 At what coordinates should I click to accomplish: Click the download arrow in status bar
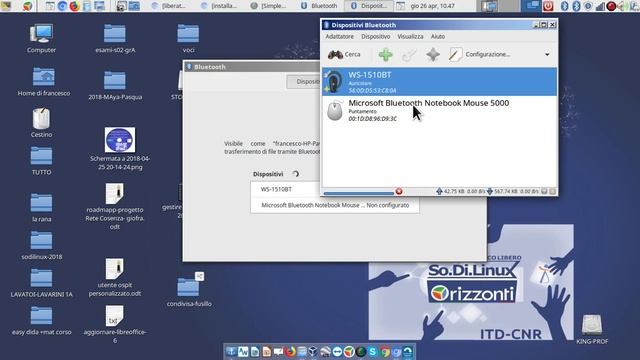tap(489, 191)
